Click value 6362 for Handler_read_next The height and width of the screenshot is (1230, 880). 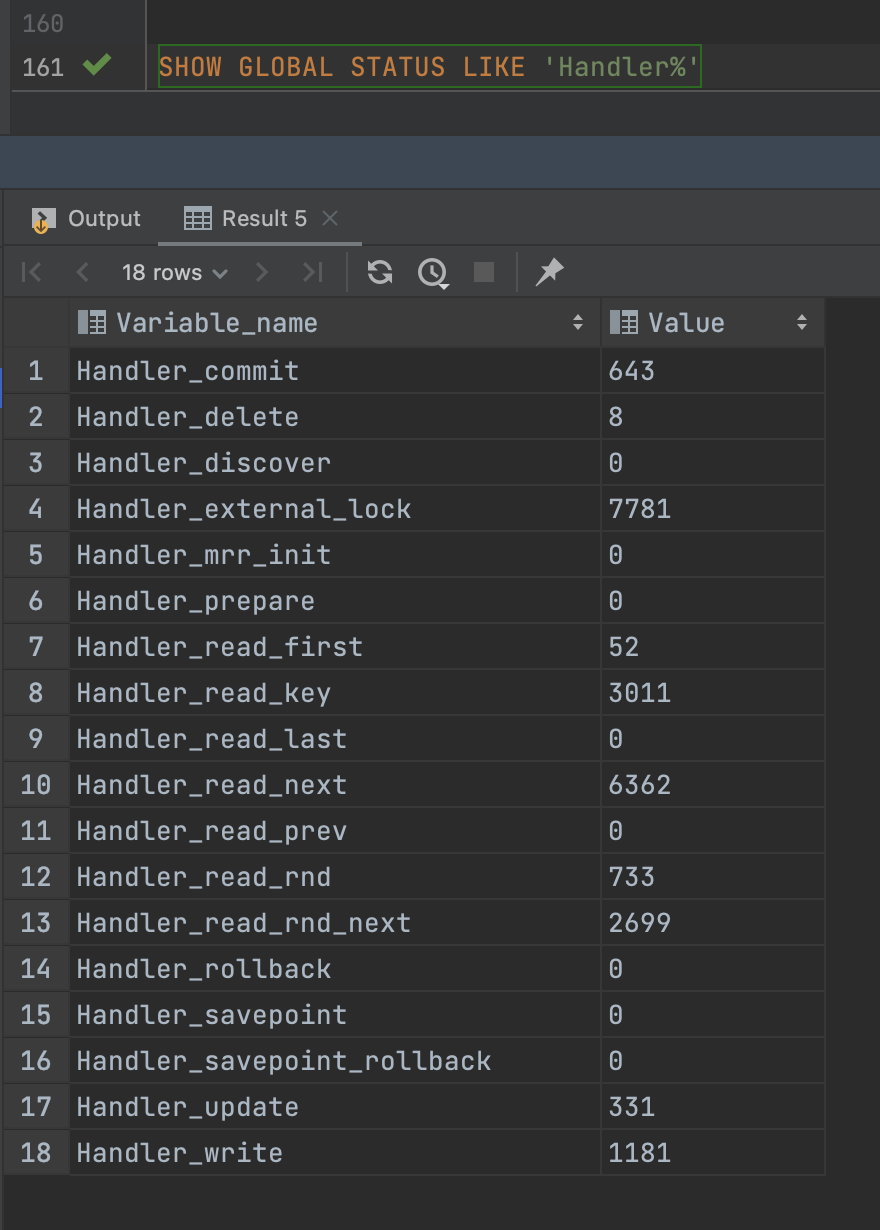click(x=713, y=785)
